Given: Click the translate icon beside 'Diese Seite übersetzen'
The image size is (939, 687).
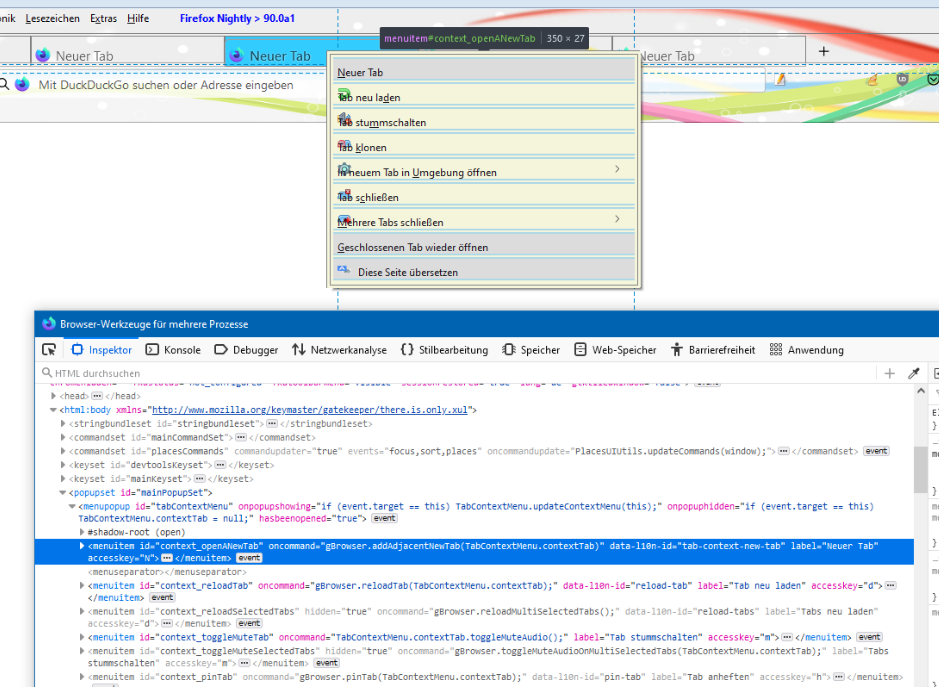Looking at the screenshot, I should (344, 271).
